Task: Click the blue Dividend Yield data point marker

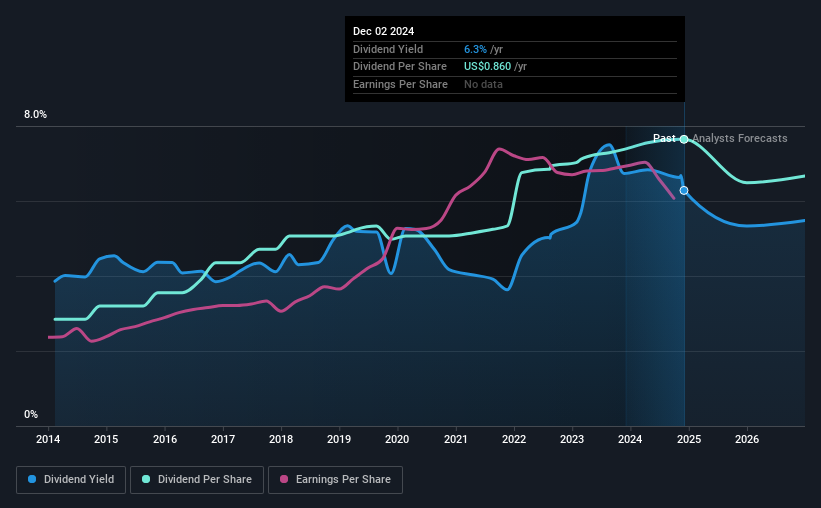Action: tap(684, 191)
